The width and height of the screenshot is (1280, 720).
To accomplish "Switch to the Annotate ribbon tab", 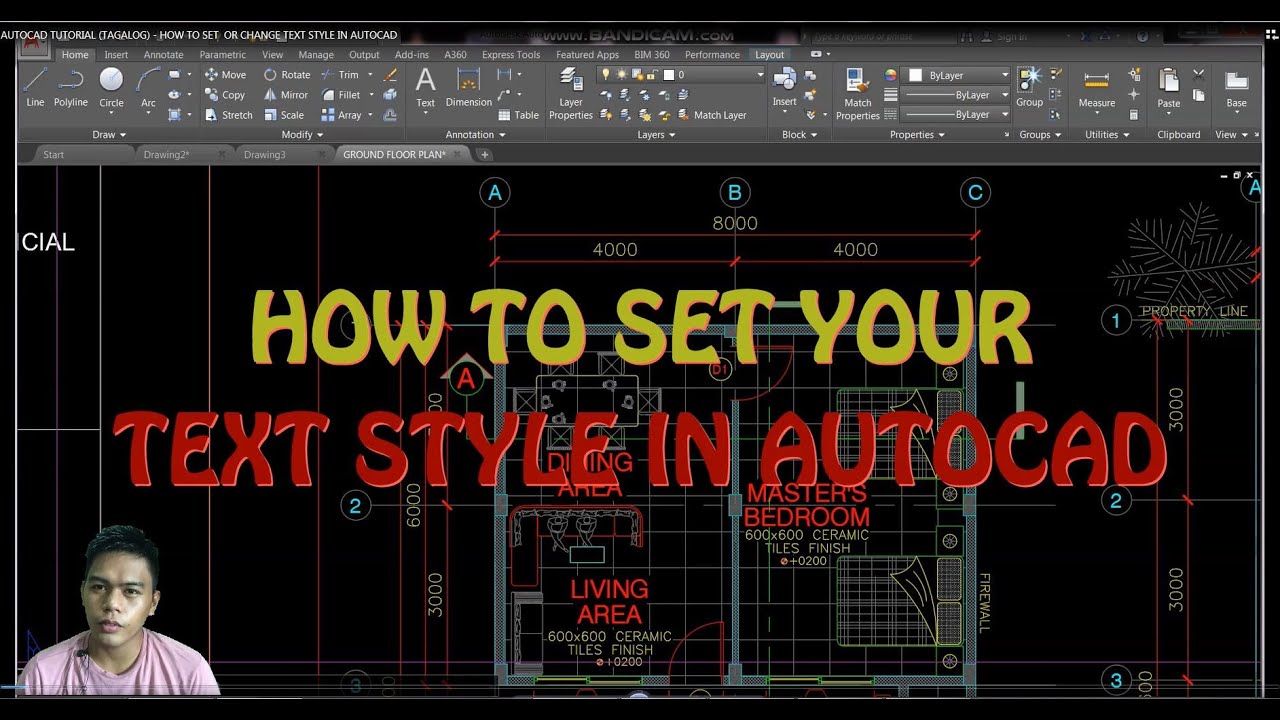I will (163, 55).
